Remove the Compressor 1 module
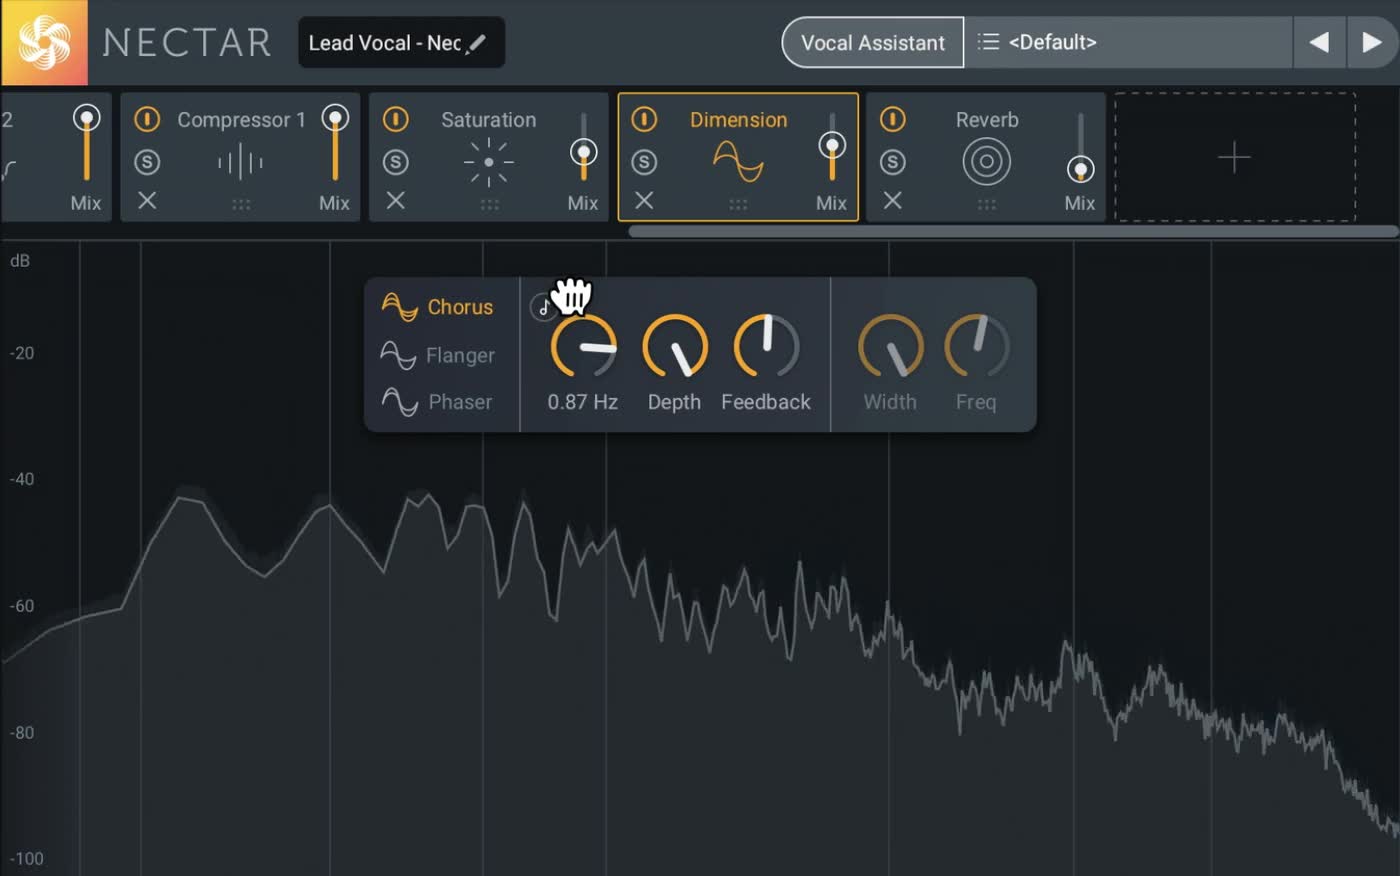The image size is (1400, 876). (x=147, y=201)
